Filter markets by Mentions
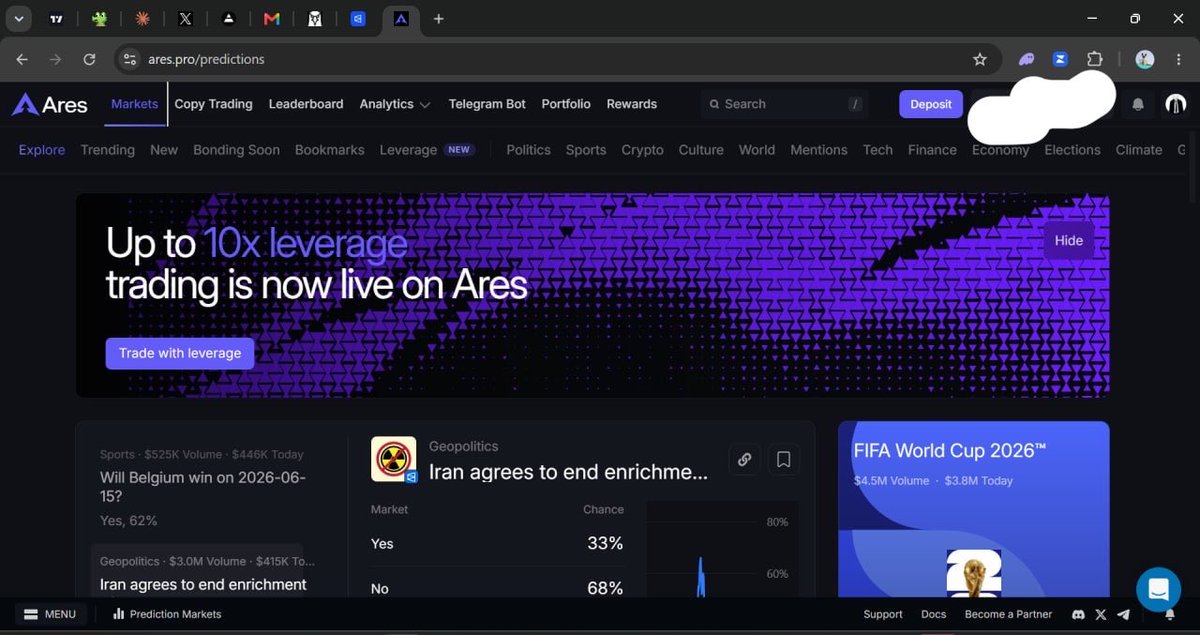 pyautogui.click(x=819, y=150)
